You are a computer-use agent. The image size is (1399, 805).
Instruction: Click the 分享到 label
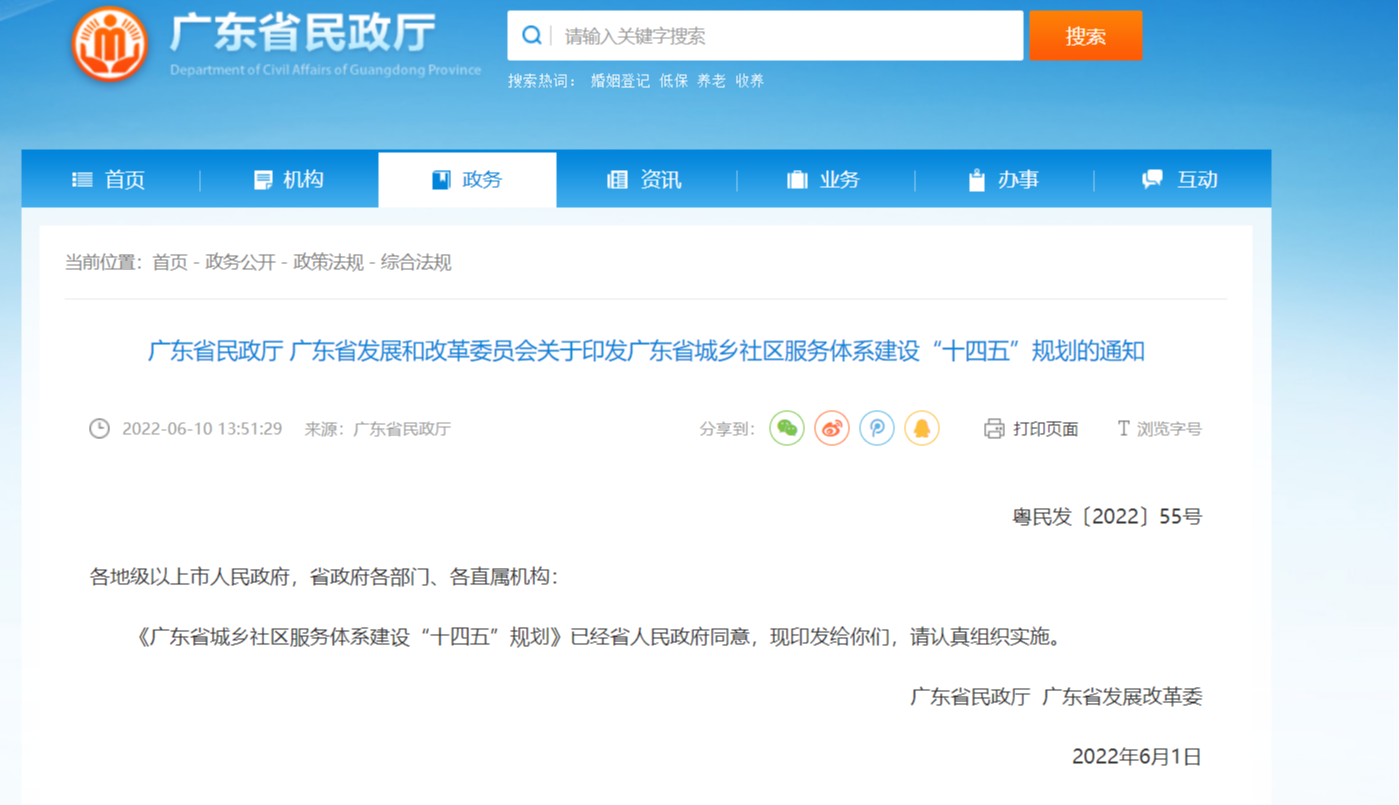[727, 429]
